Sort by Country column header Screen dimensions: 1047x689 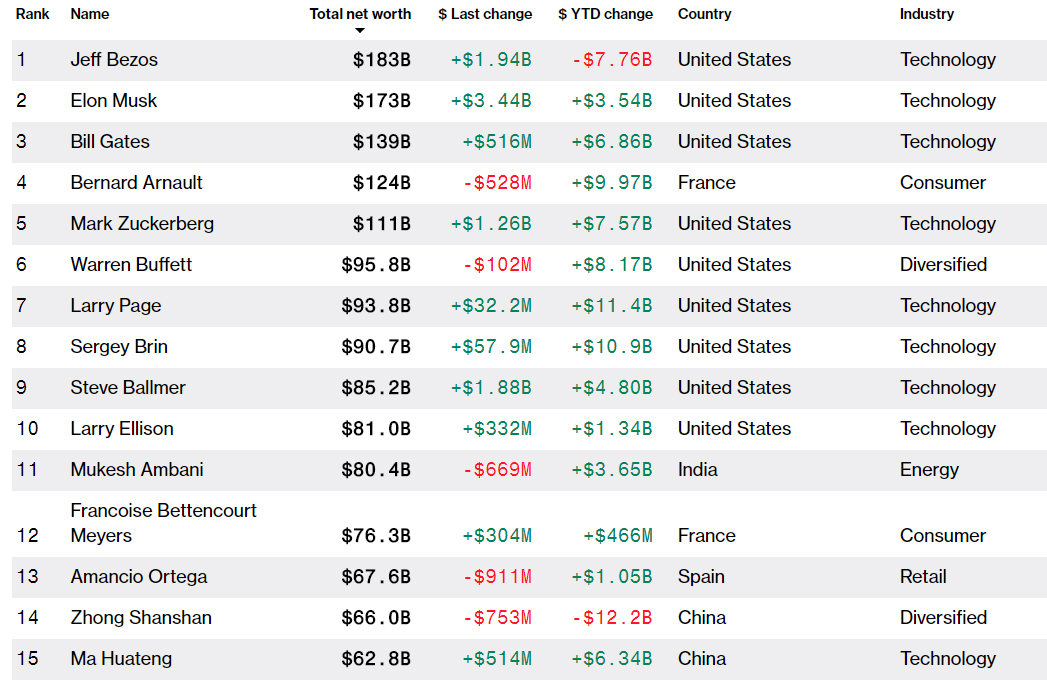point(704,14)
